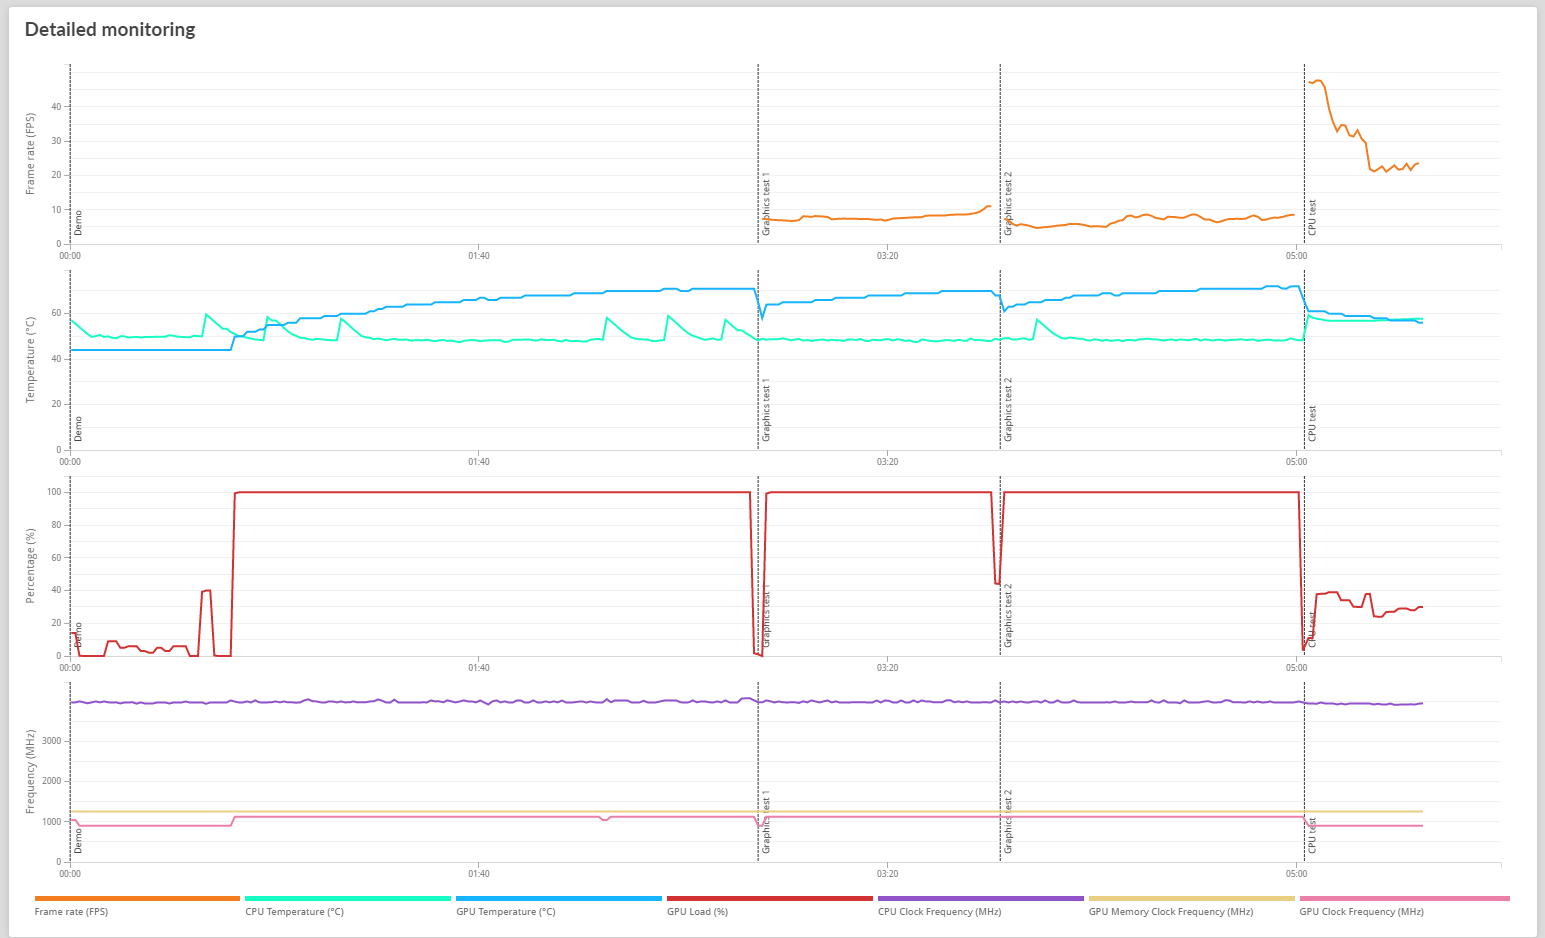Toggle the Frame rate (FPS) legend label

71,912
